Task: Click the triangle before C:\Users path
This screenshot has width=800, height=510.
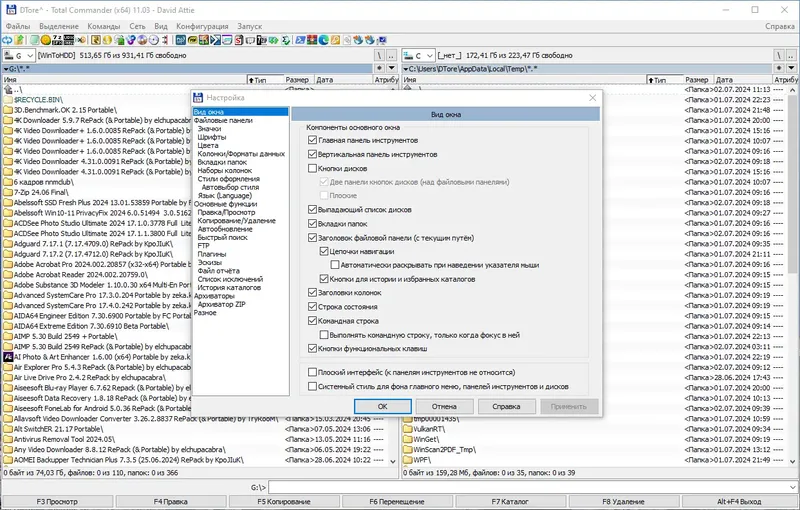Action: tap(406, 69)
